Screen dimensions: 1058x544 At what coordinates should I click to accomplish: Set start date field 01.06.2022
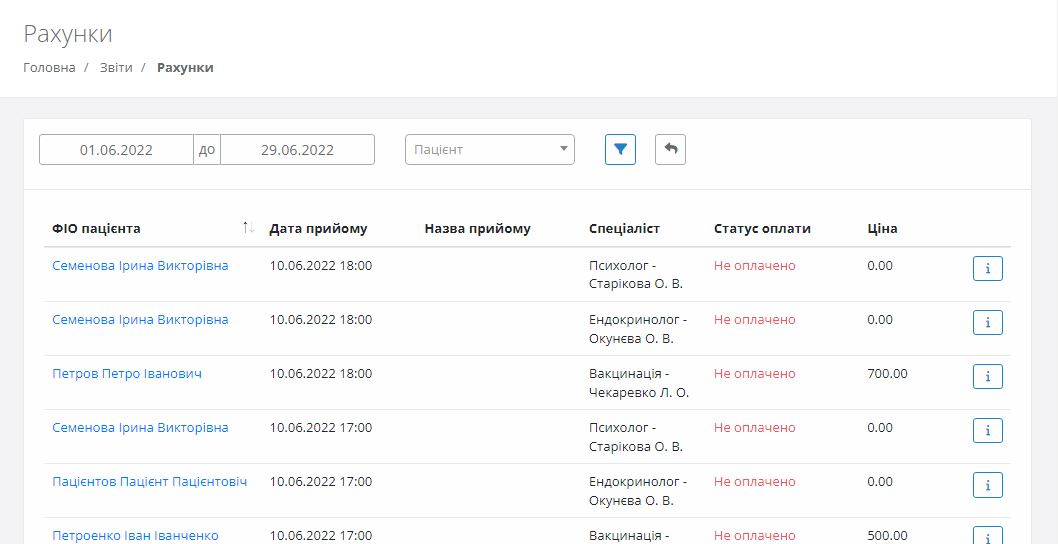116,150
